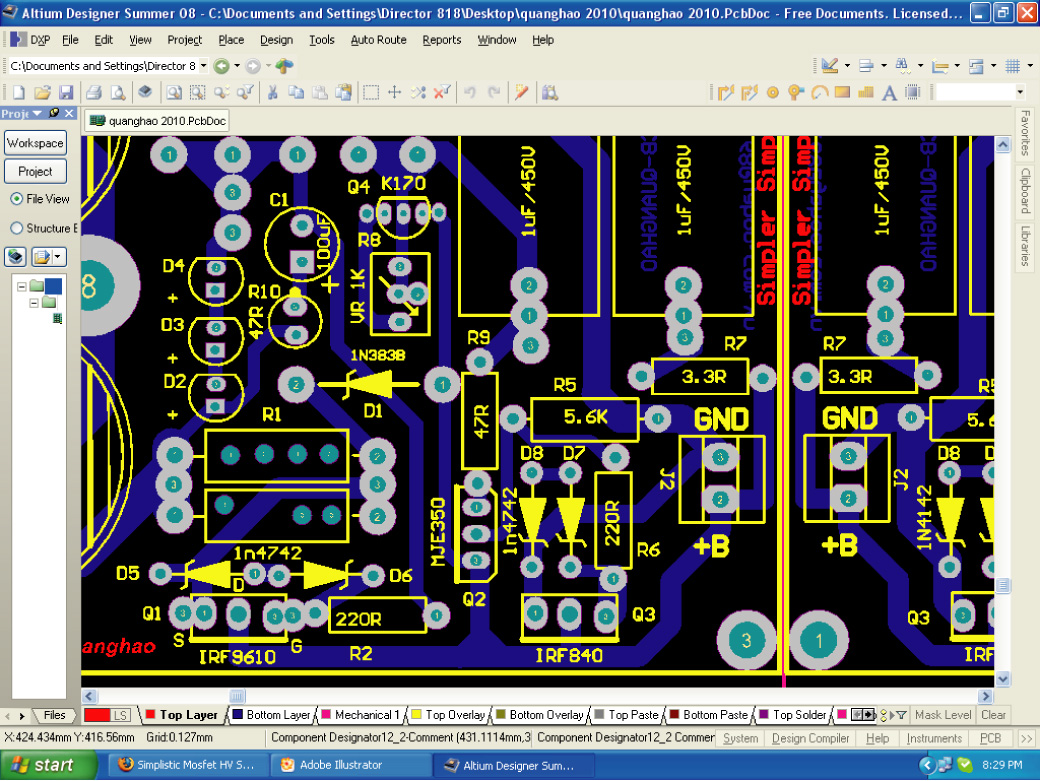Toggle the LS layer set control
This screenshot has width=1040, height=781.
pyautogui.click(x=120, y=715)
